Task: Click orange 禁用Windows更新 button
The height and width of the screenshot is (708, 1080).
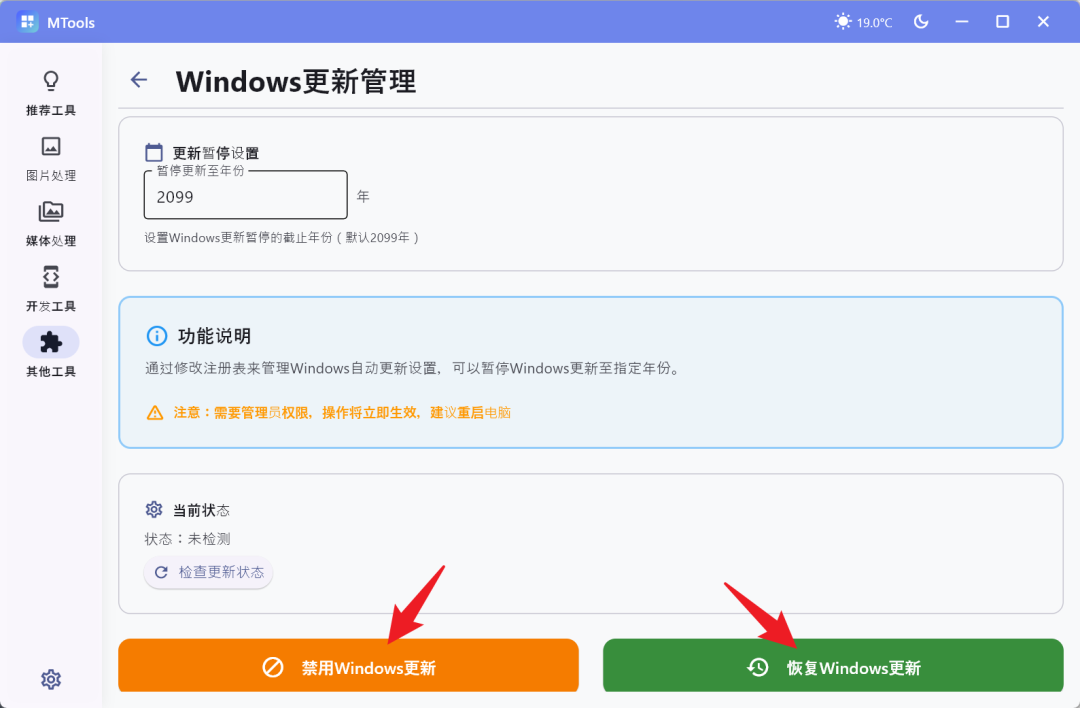Action: [x=349, y=665]
